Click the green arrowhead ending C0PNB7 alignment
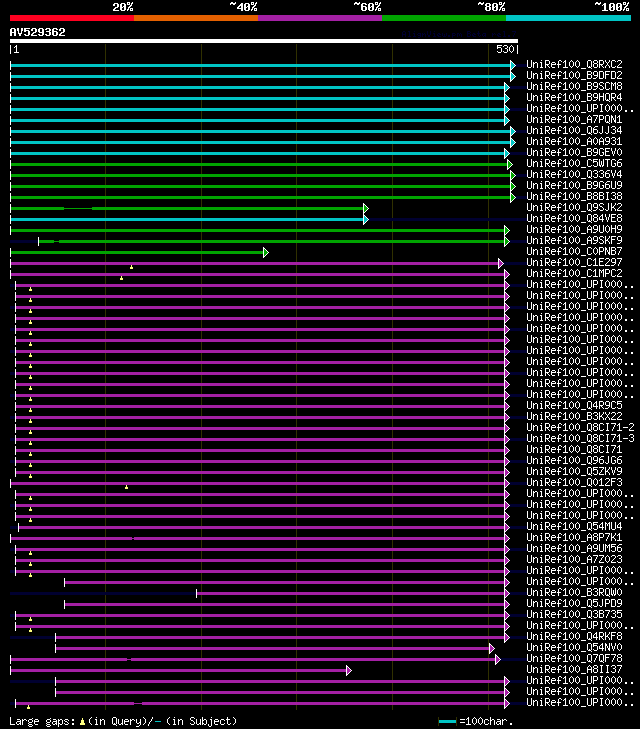This screenshot has width=640, height=729. click(266, 252)
